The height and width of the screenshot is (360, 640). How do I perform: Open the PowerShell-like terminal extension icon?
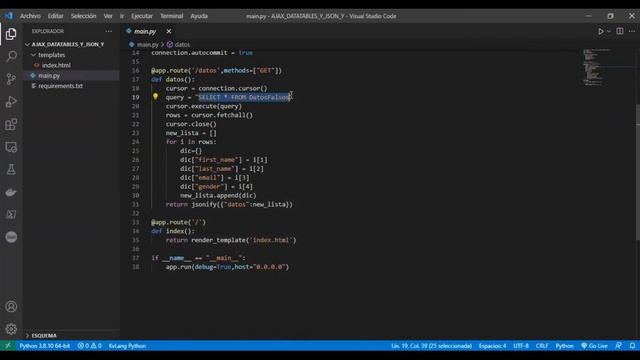11,215
